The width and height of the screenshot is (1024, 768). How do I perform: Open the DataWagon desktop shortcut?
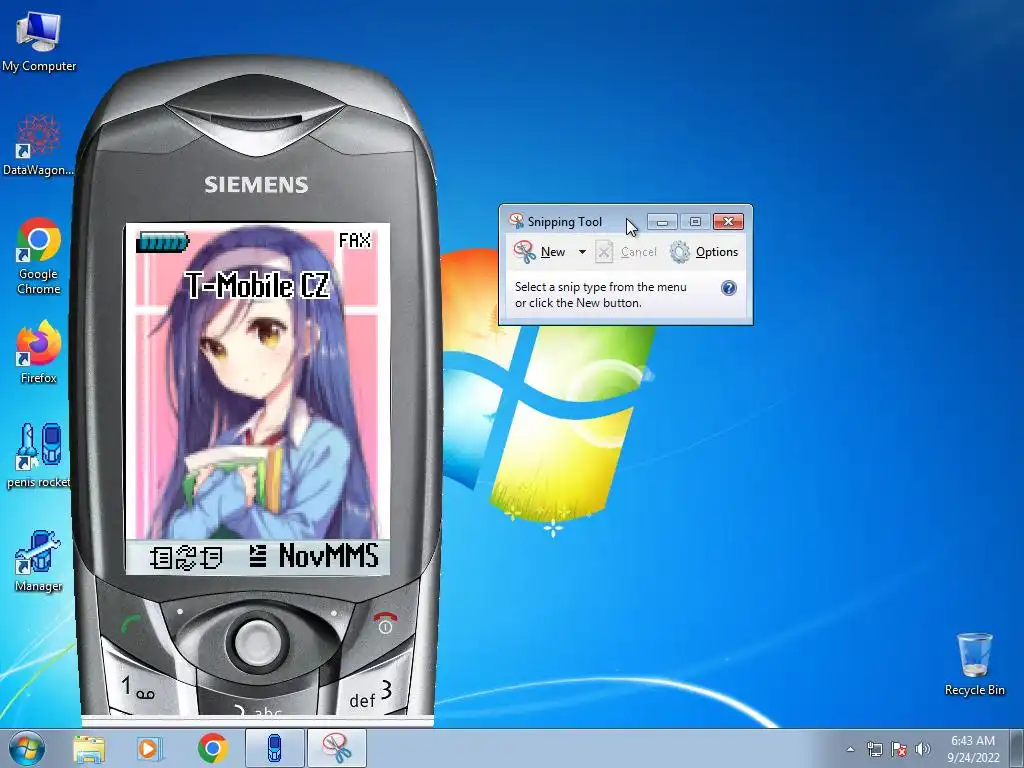click(x=39, y=145)
